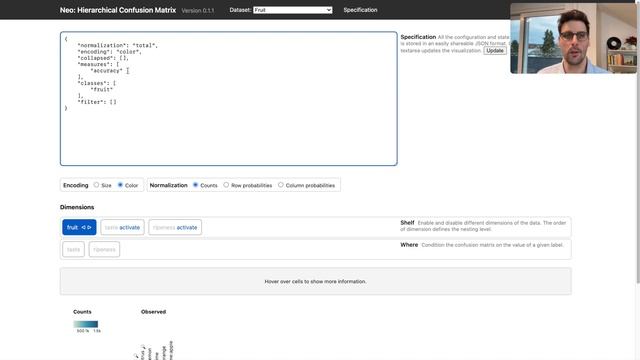Open the Specification menu item in header
The width and height of the screenshot is (640, 360).
coord(360,10)
